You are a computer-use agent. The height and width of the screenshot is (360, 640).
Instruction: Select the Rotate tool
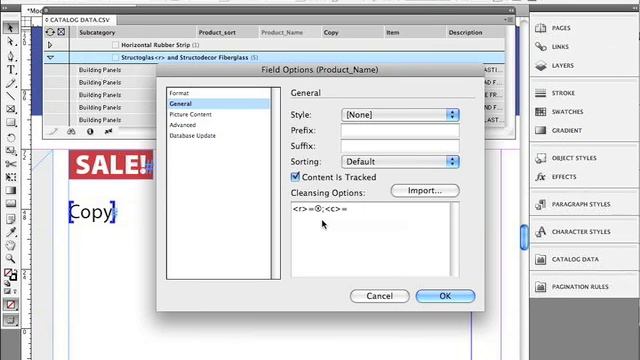(11, 138)
